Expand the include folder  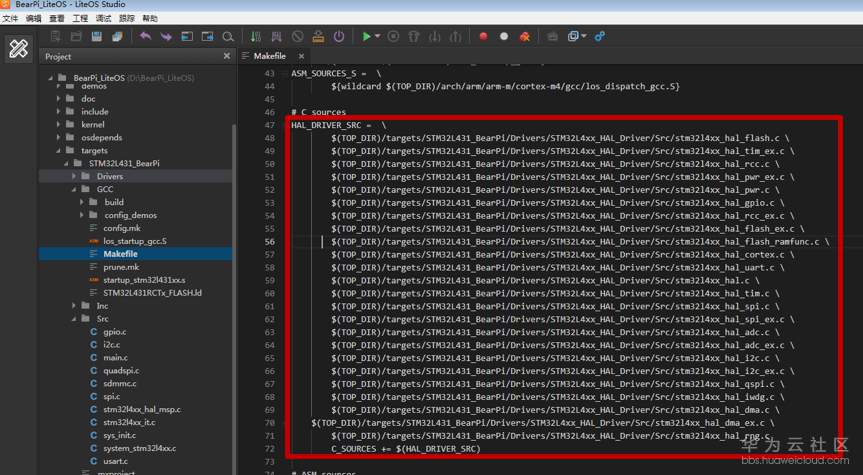click(58, 112)
